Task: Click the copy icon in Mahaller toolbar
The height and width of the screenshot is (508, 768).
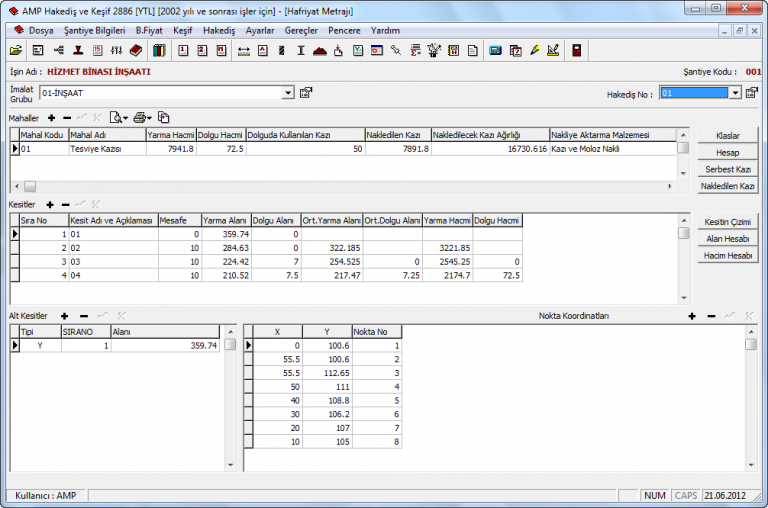Action: 164,118
